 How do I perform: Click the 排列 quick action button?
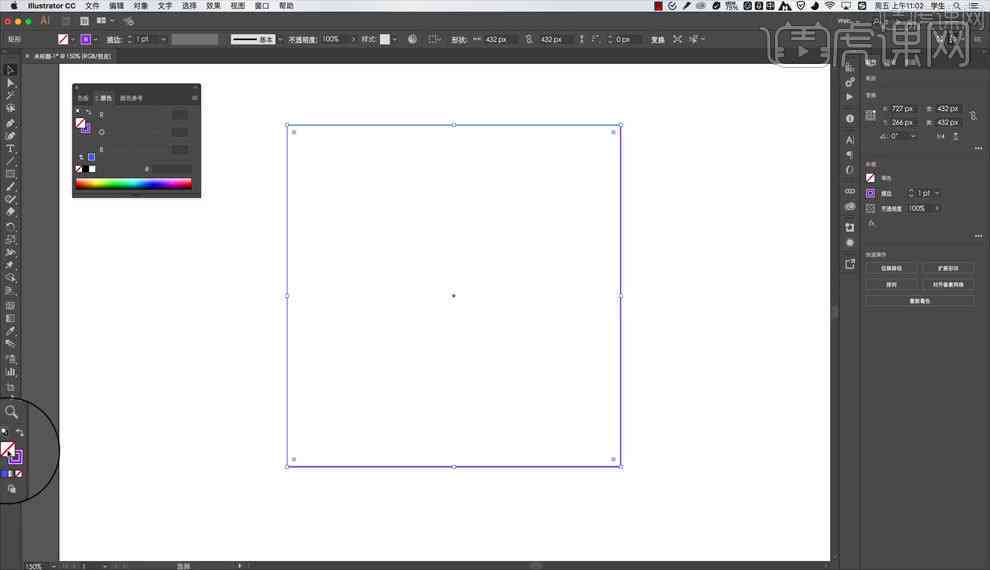(892, 285)
